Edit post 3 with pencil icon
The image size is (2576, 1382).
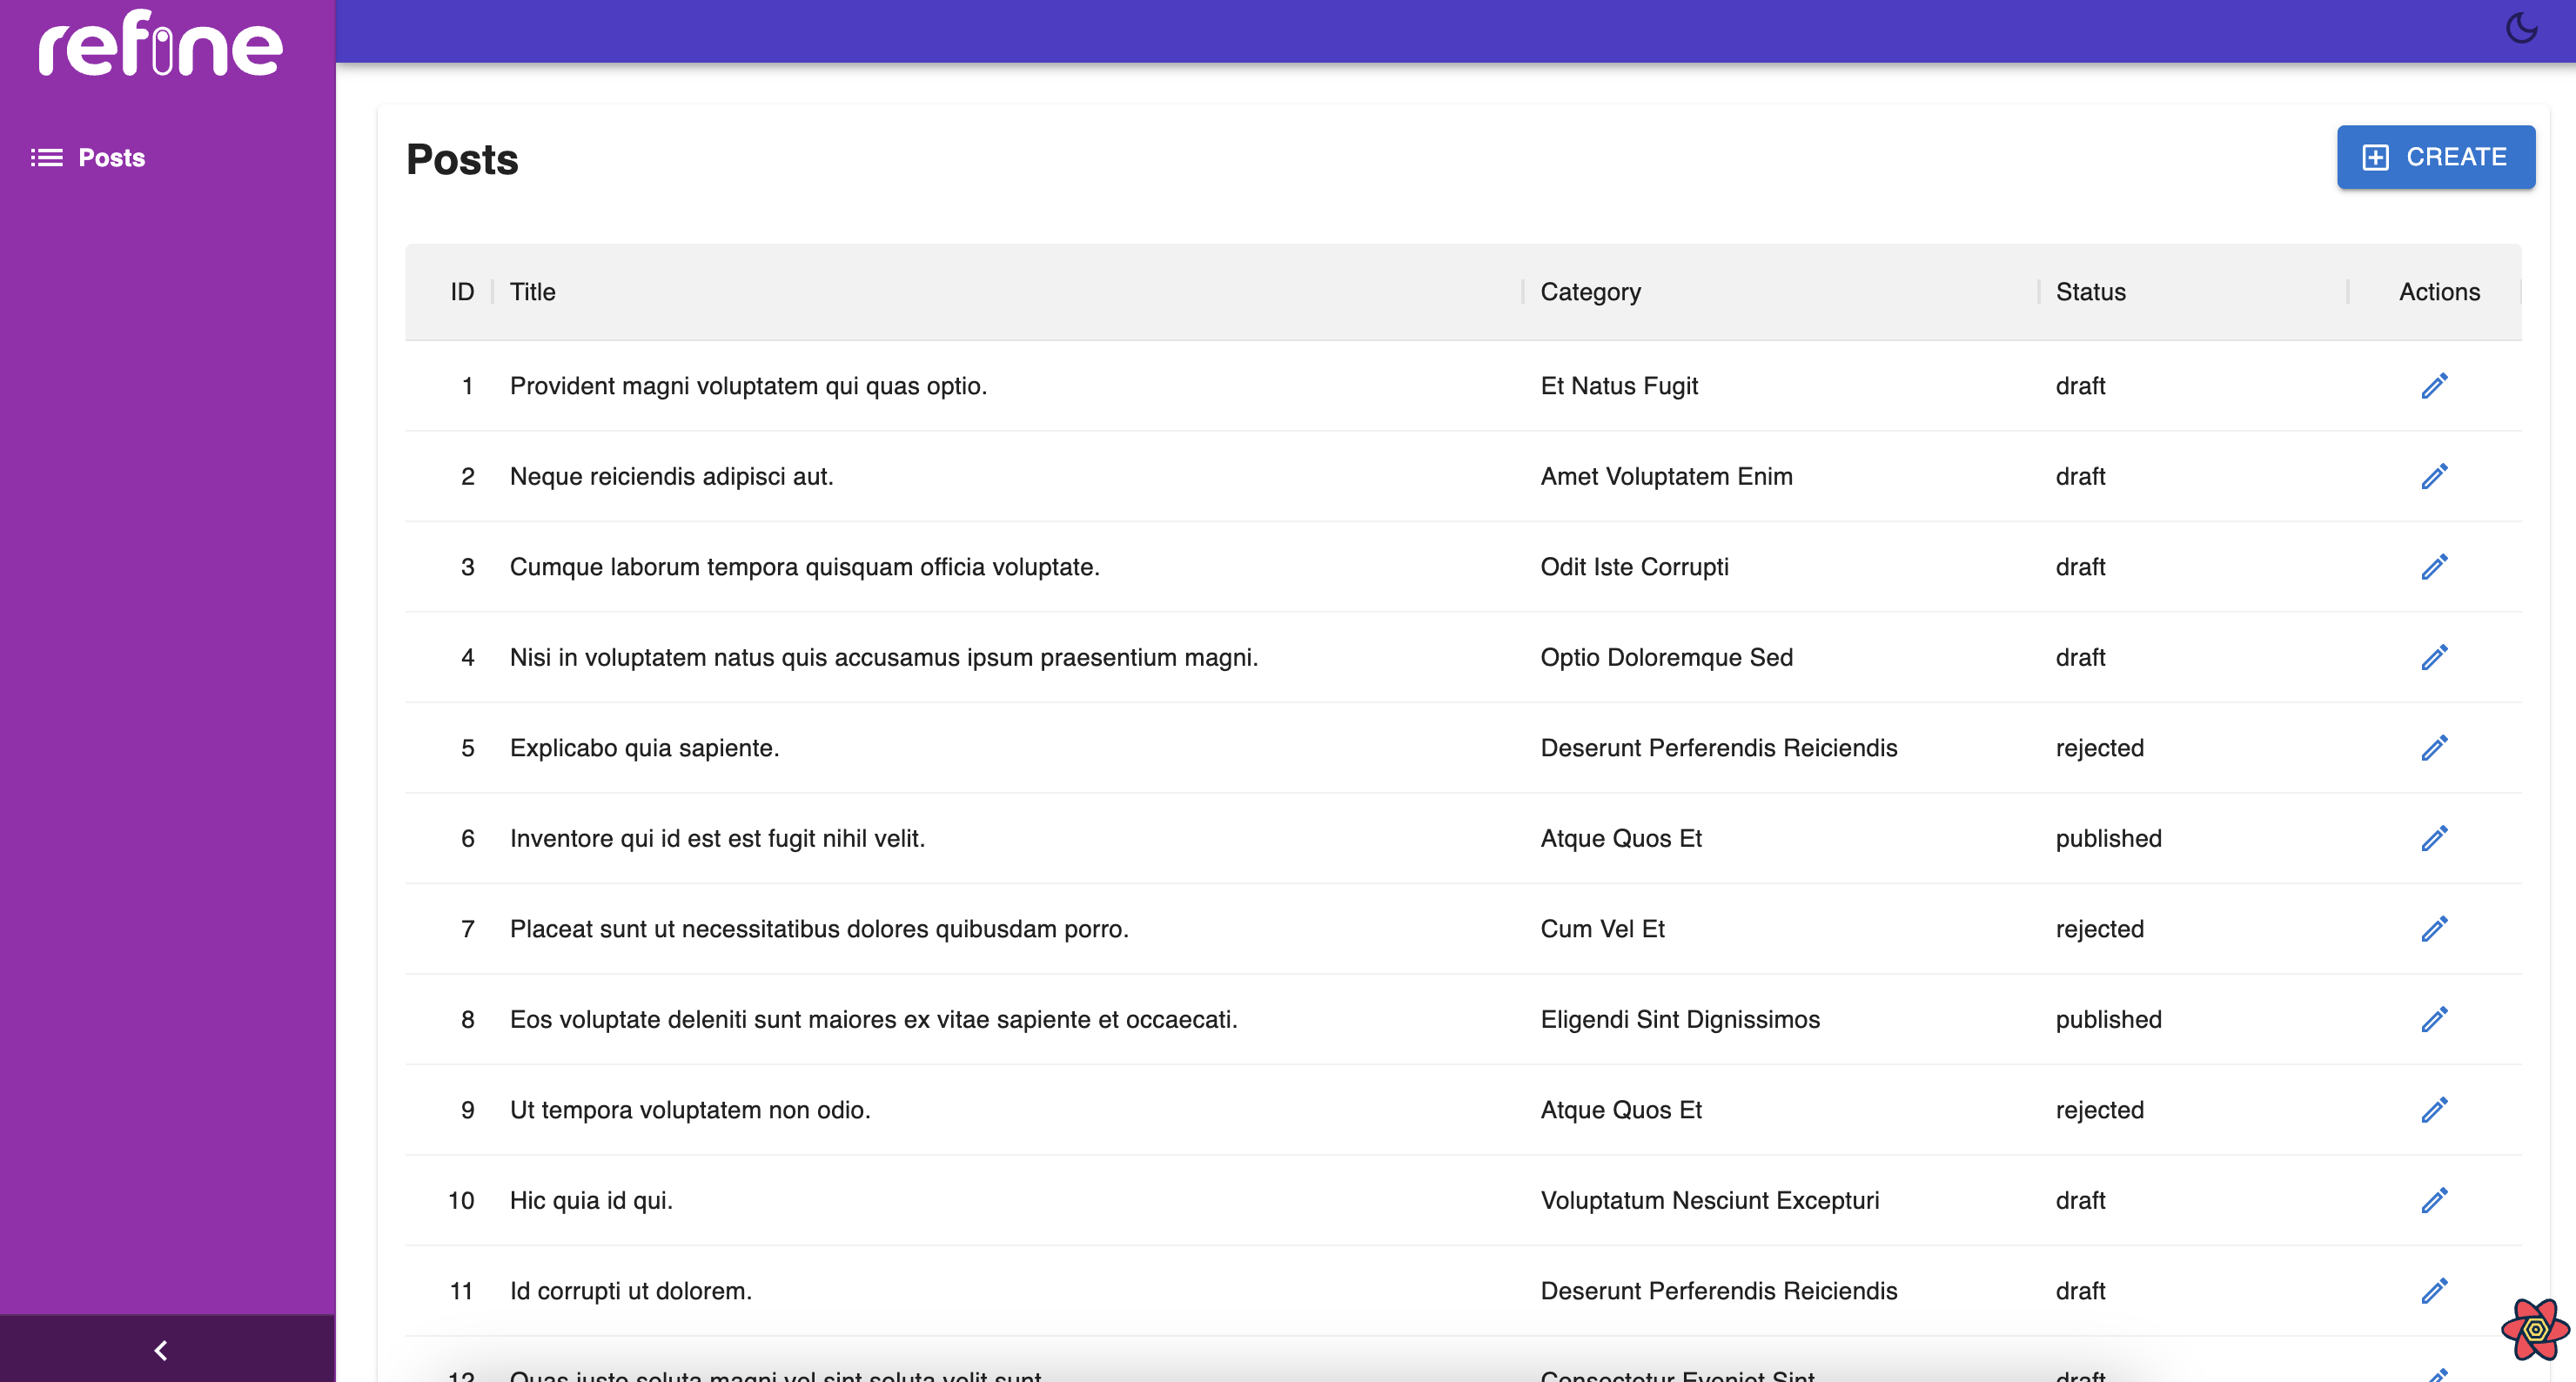pos(2434,567)
